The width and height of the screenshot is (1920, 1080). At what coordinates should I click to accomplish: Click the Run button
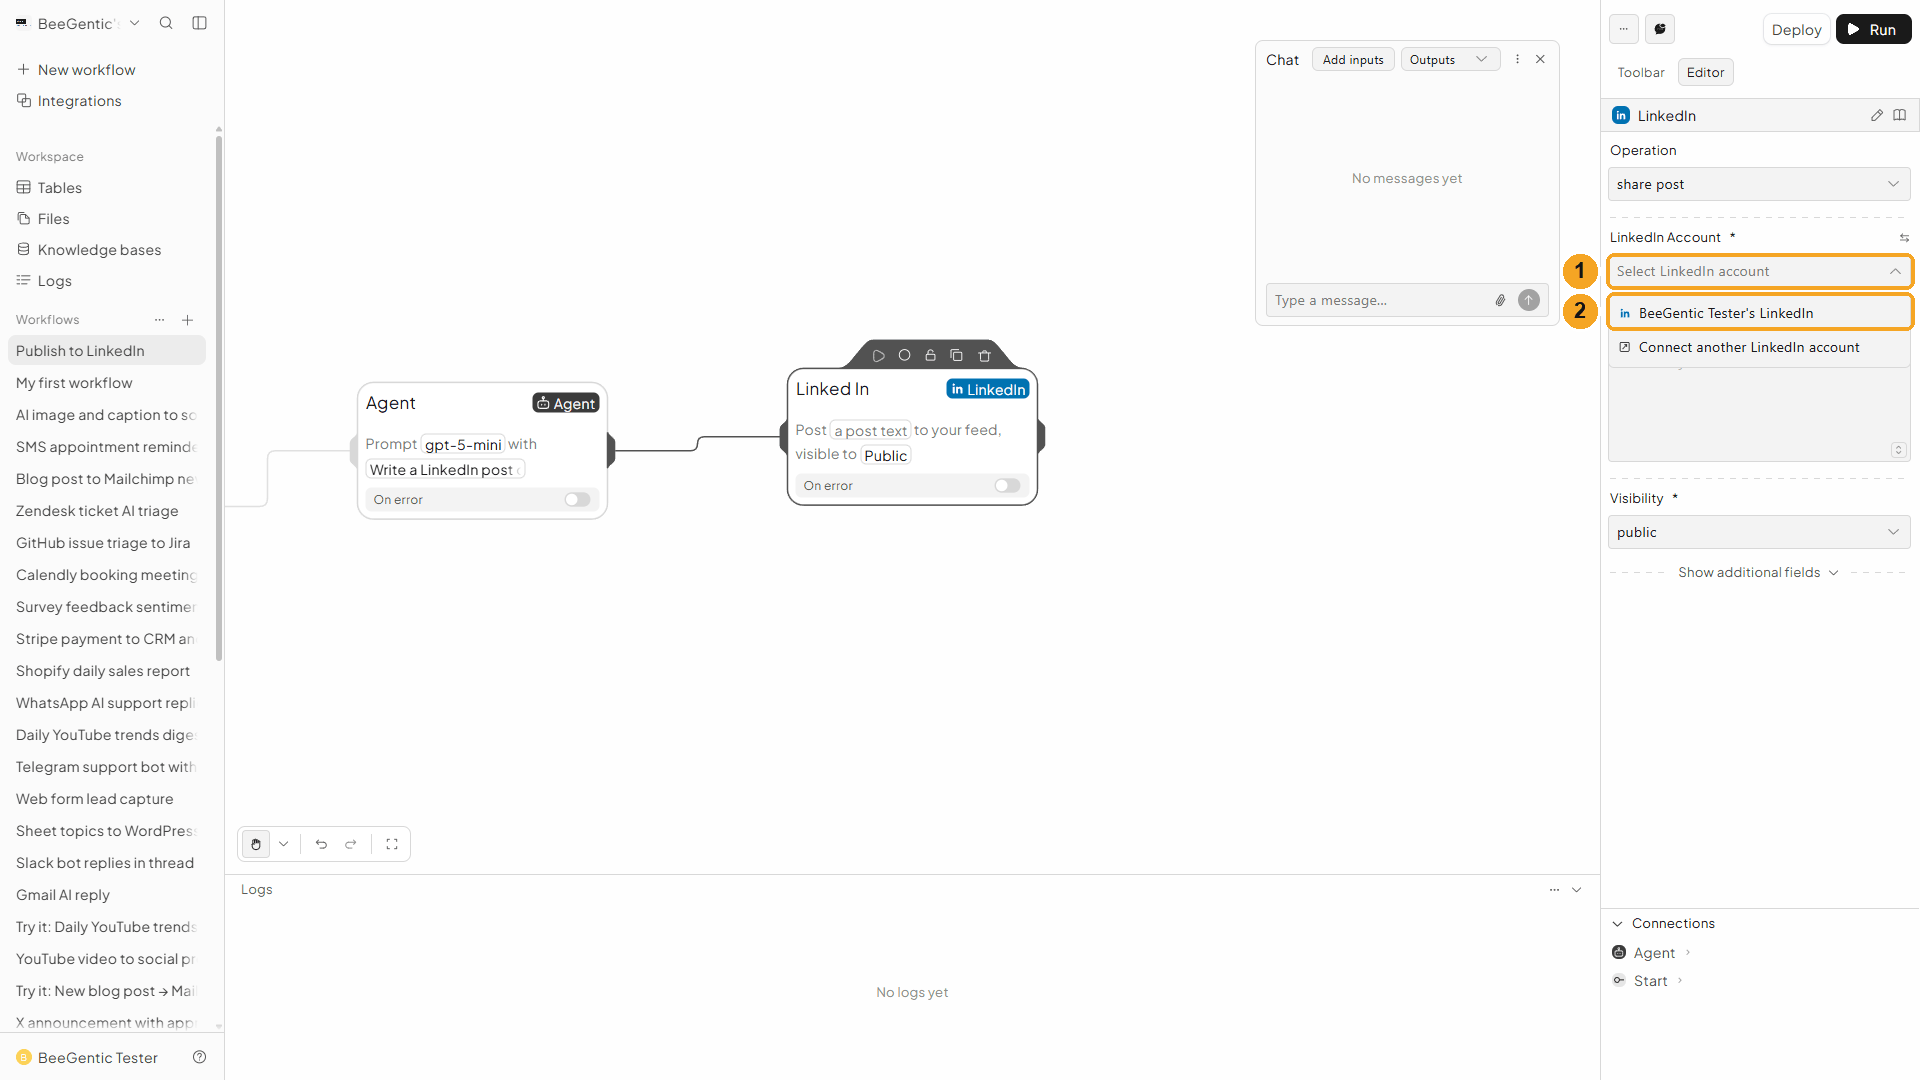click(1872, 29)
